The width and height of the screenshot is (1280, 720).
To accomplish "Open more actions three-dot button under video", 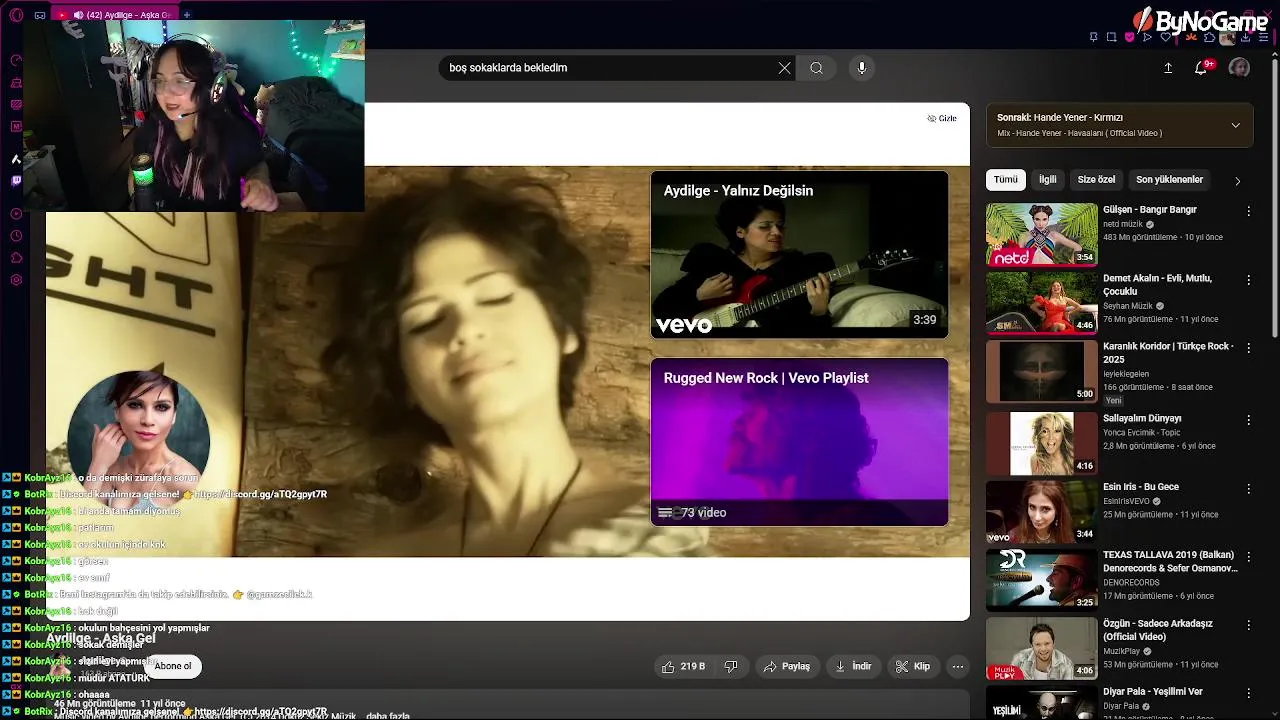I will (x=957, y=666).
